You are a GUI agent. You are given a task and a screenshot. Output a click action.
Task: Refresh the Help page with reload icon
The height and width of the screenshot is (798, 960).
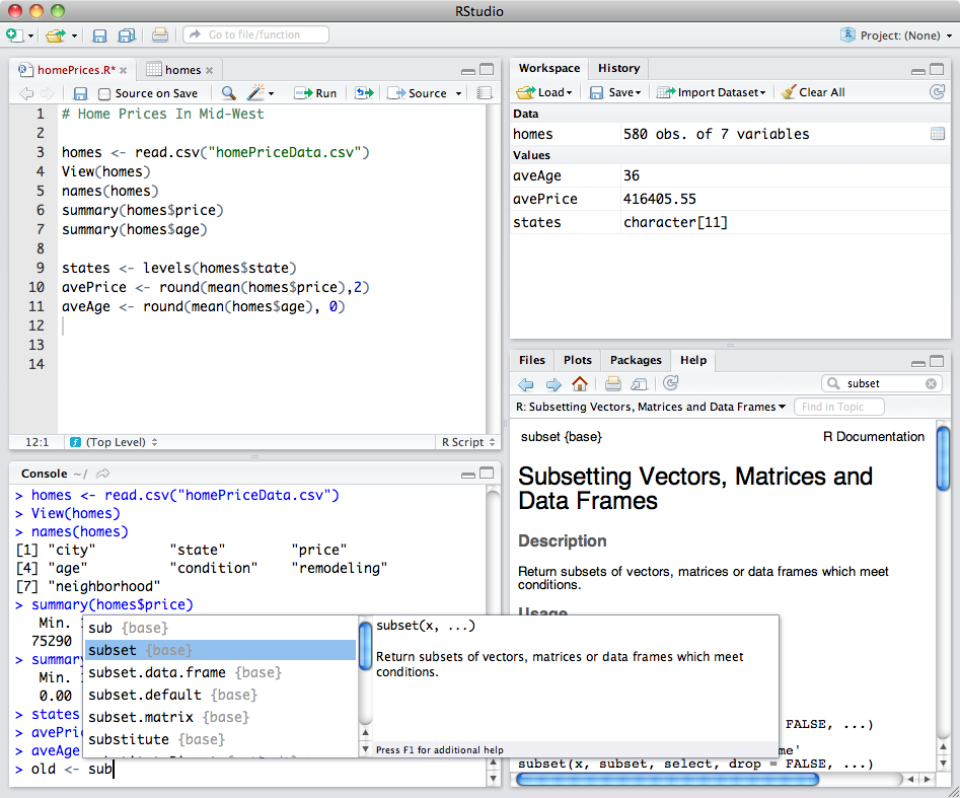click(x=670, y=383)
